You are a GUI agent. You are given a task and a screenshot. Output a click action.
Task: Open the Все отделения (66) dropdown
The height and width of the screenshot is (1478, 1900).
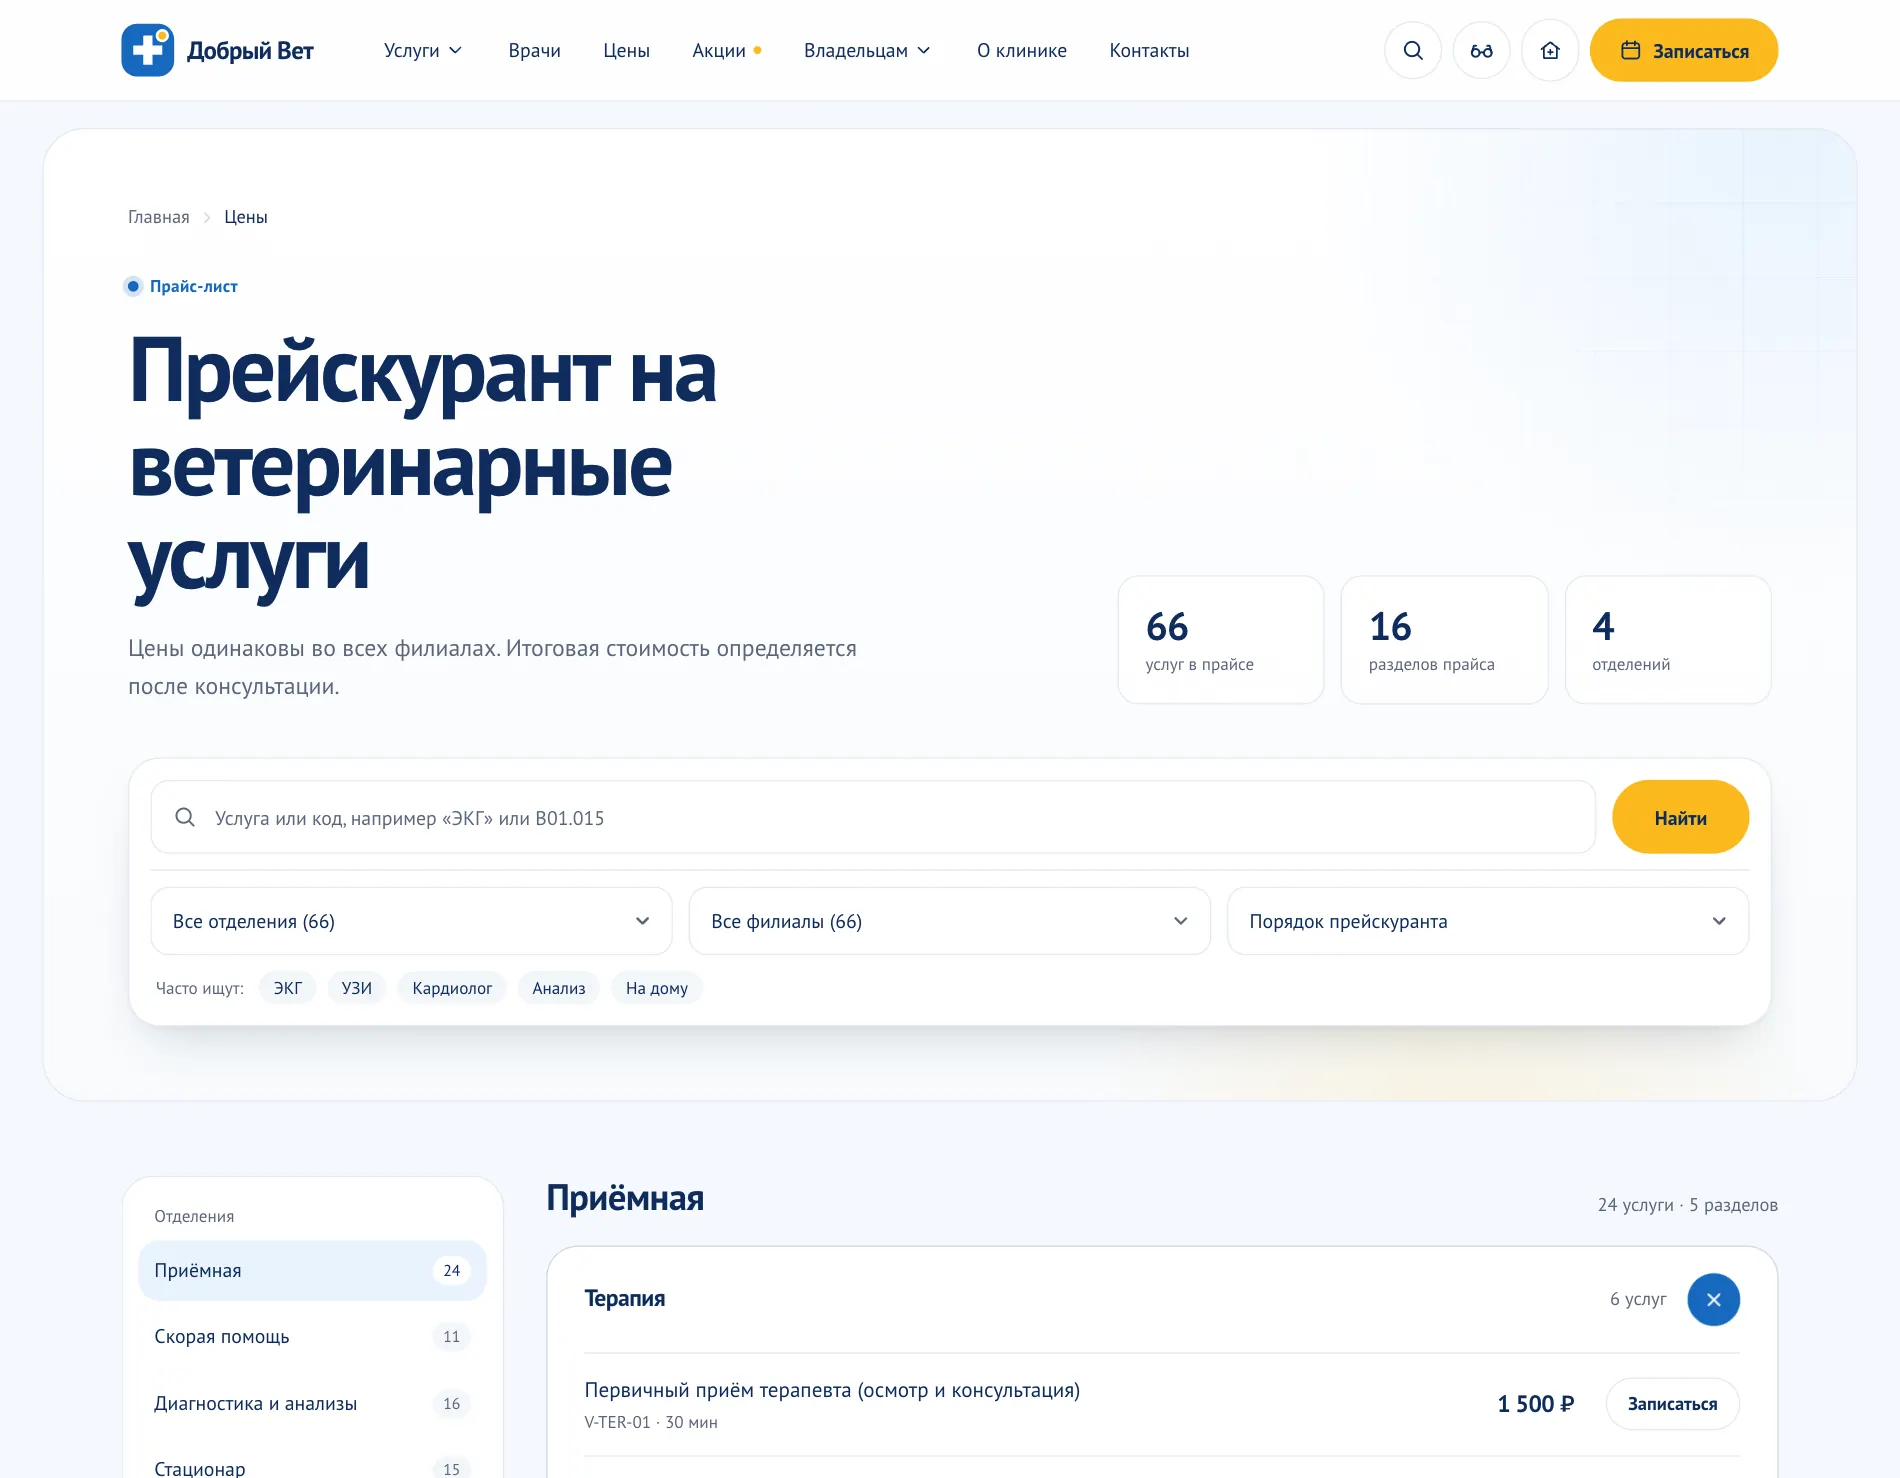click(411, 921)
